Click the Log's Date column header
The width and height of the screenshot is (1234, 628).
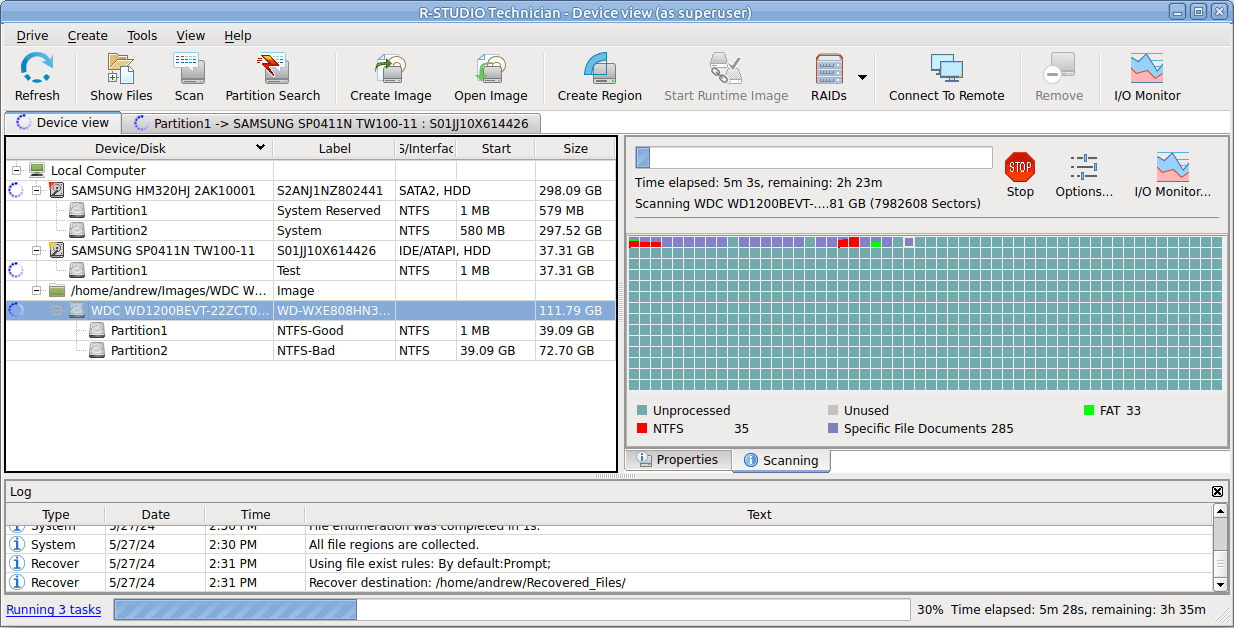(x=155, y=514)
